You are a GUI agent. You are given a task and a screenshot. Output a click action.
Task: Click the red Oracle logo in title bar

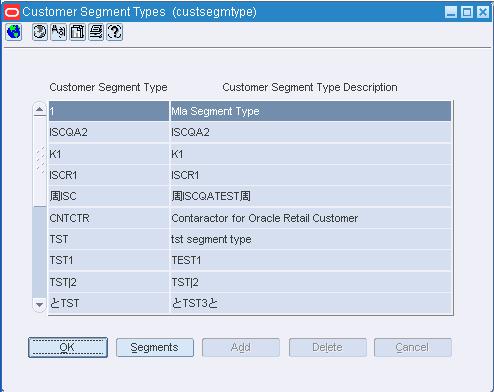[x=12, y=12]
